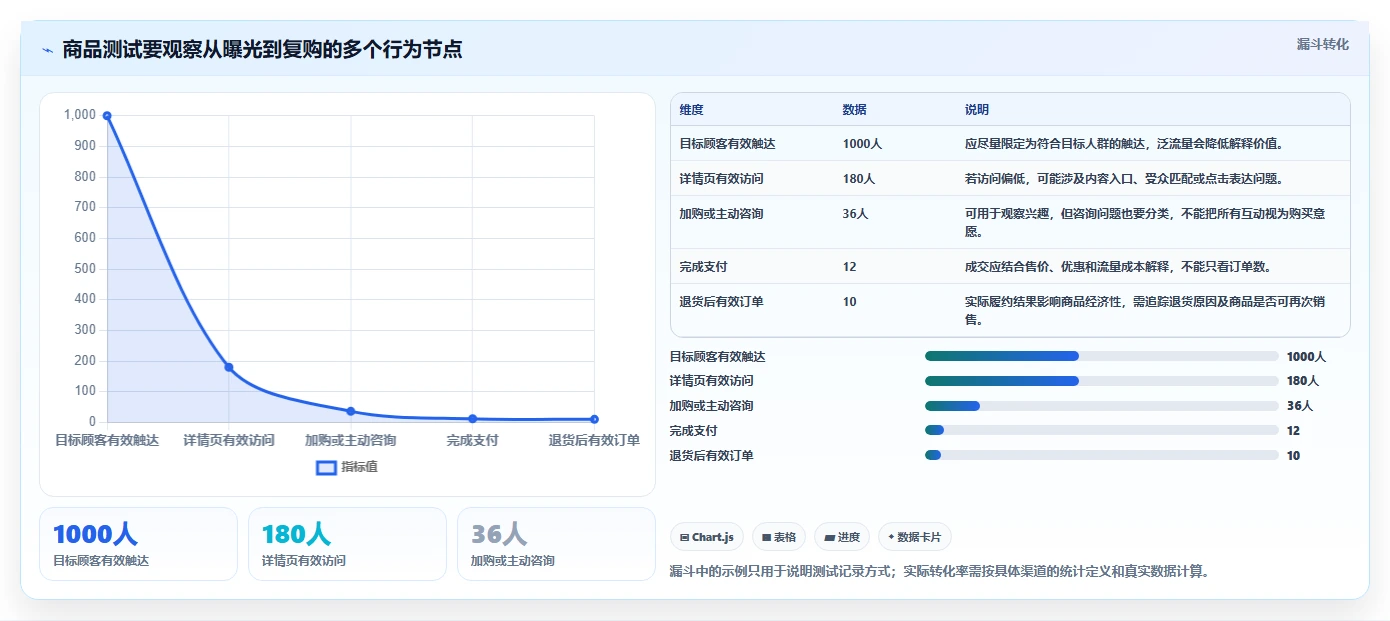Image resolution: width=1390 pixels, height=621 pixels.
Task: Select the 表格 chip
Action: coord(779,537)
